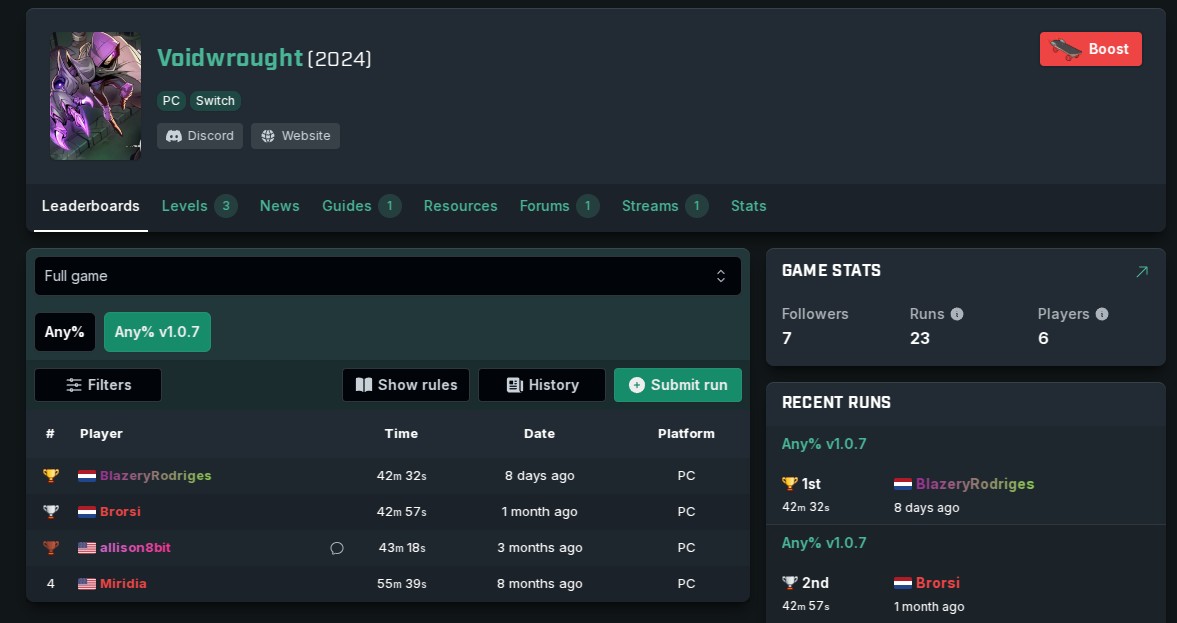This screenshot has width=1177, height=623.
Task: Click the Followers count 7
Action: (x=787, y=339)
